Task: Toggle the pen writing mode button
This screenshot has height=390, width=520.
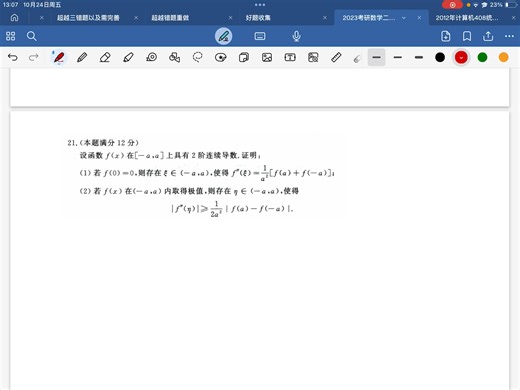Action: [223, 36]
